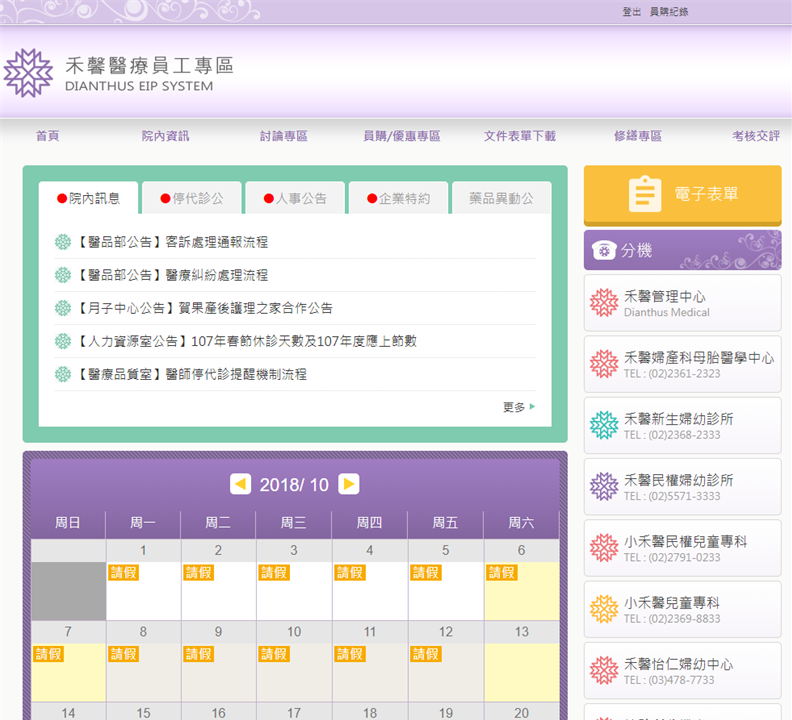
Task: Switch to the 企業特約 tab
Action: (x=399, y=198)
